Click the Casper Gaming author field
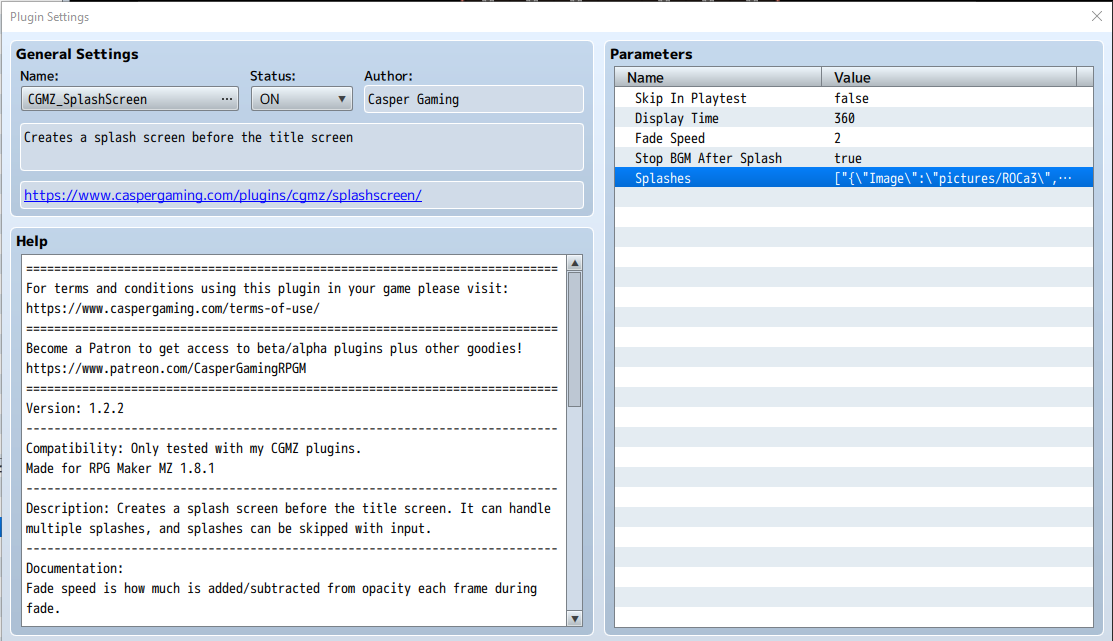The height and width of the screenshot is (641, 1113). 473,99
